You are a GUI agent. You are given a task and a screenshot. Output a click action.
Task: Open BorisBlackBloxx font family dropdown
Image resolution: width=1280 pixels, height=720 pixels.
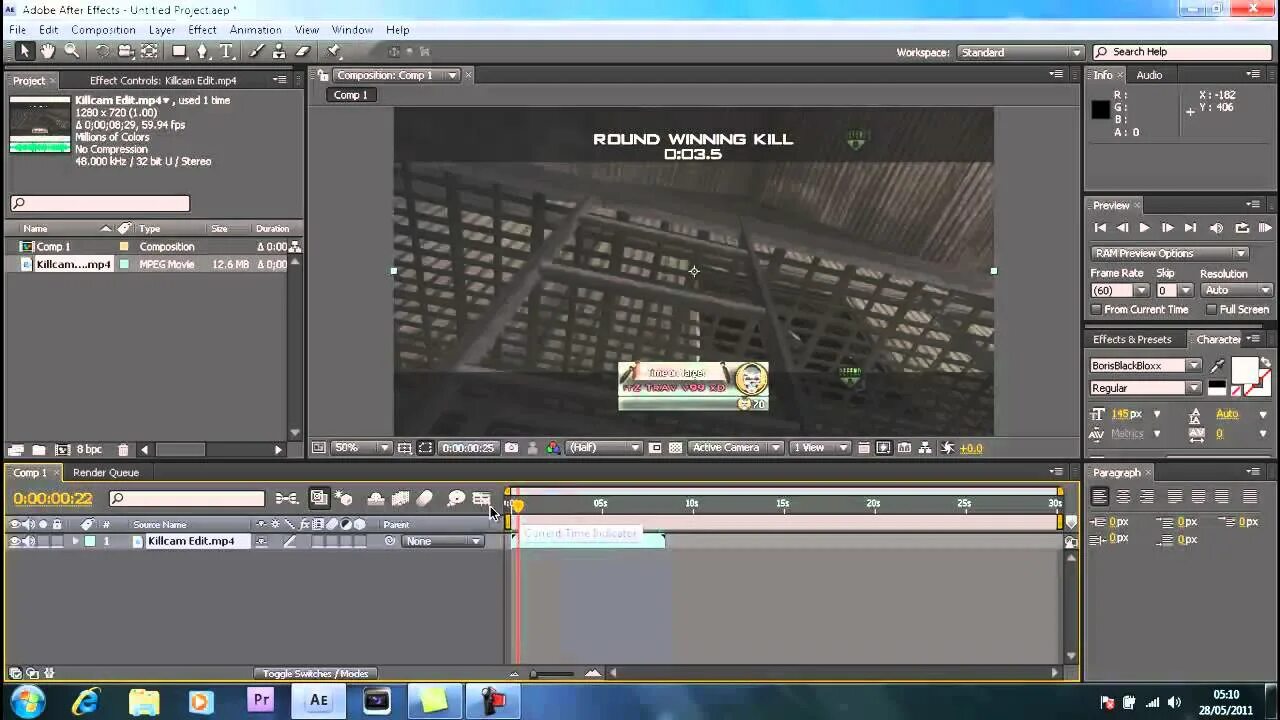(1145, 366)
